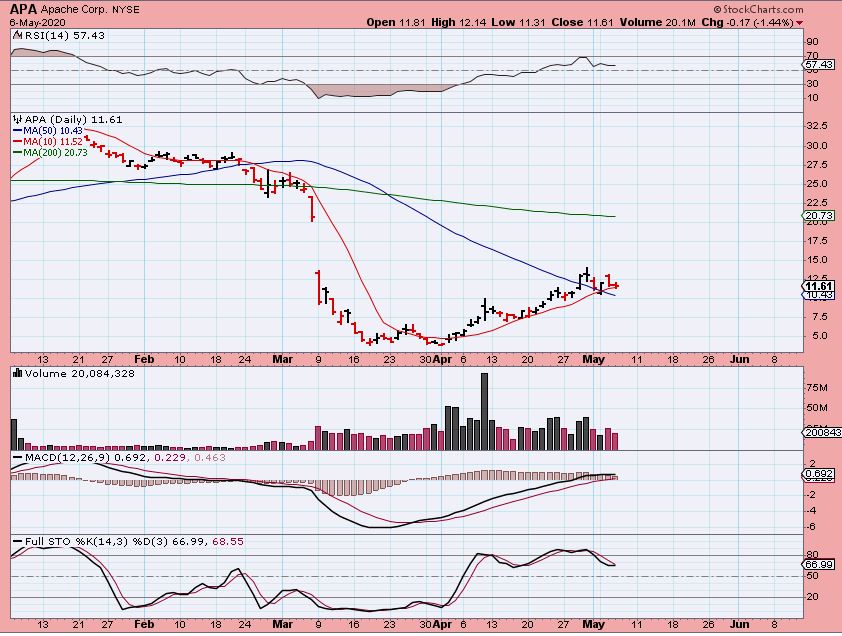Click the 57.43 RSI value tag on right axis
Image resolution: width=842 pixels, height=636 pixels.
(819, 64)
